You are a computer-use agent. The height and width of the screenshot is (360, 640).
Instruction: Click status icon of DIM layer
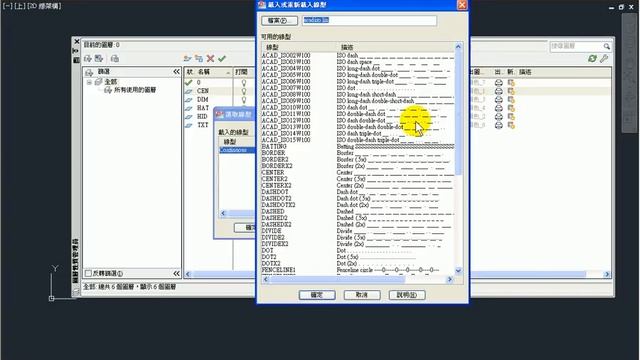click(189, 100)
